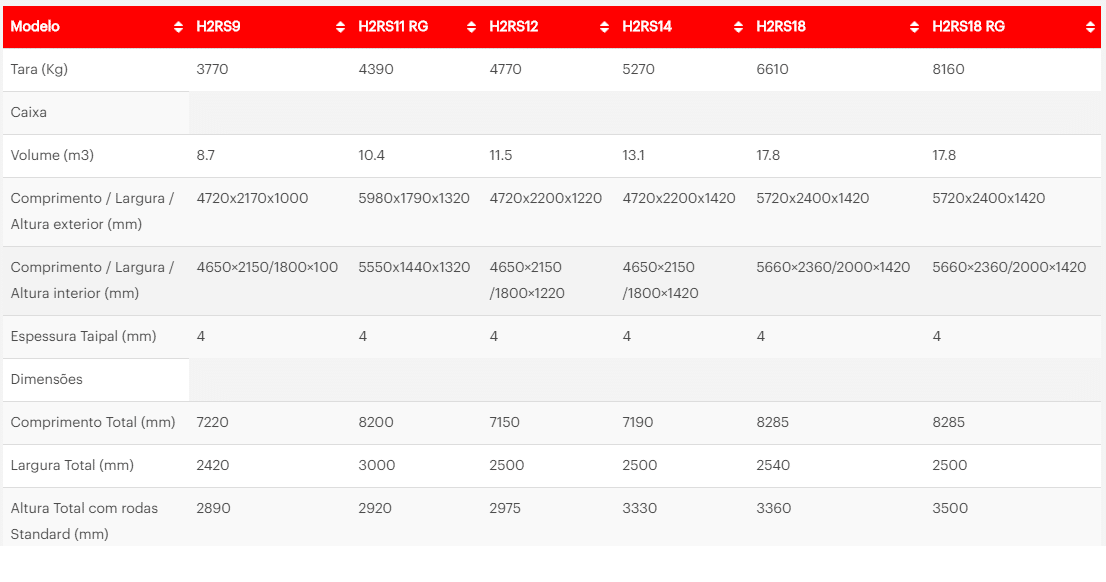Click total height value 3360
The width and height of the screenshot is (1106, 582).
[x=774, y=509]
